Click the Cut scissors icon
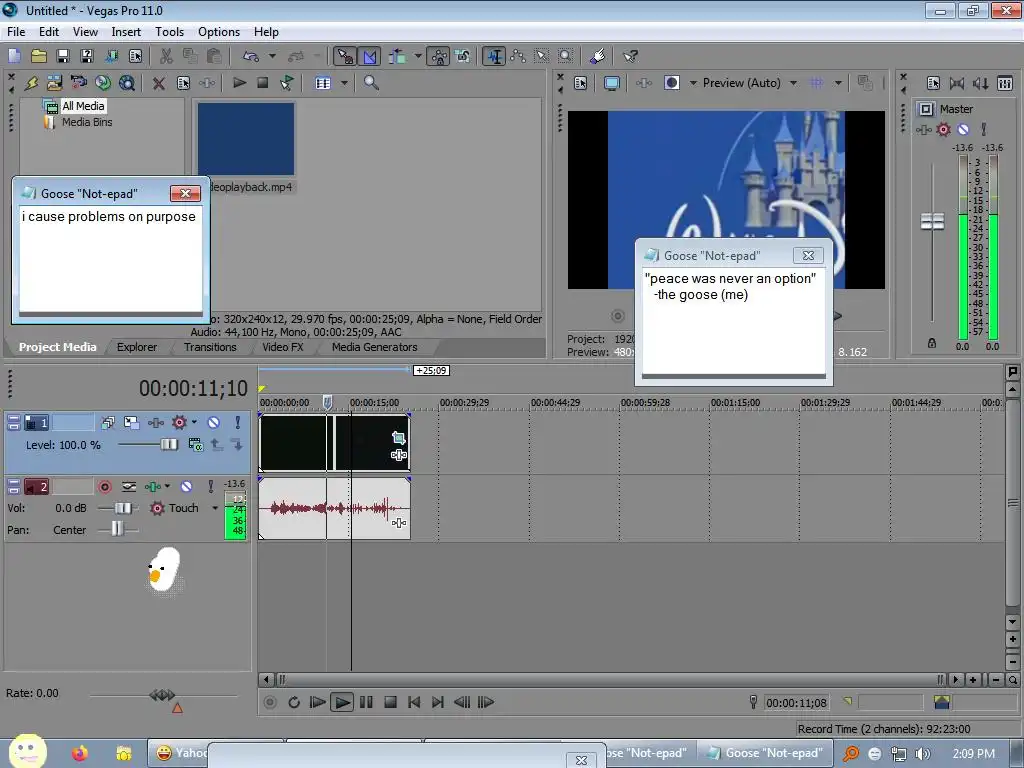The width and height of the screenshot is (1024, 768). coord(166,57)
